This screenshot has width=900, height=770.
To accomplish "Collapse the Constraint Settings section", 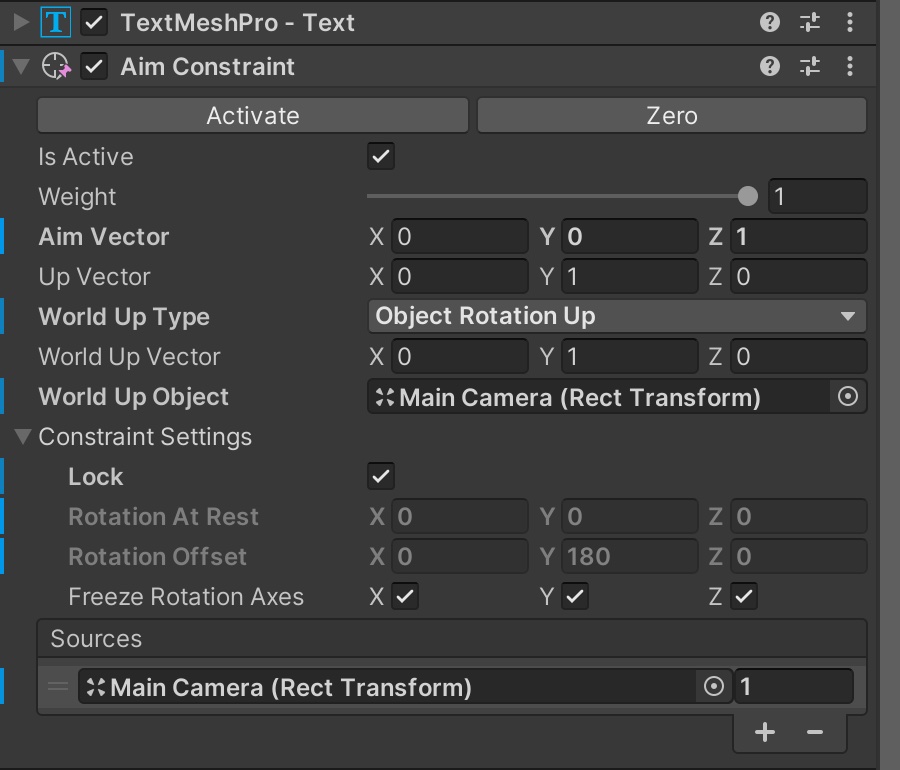I will point(25,436).
